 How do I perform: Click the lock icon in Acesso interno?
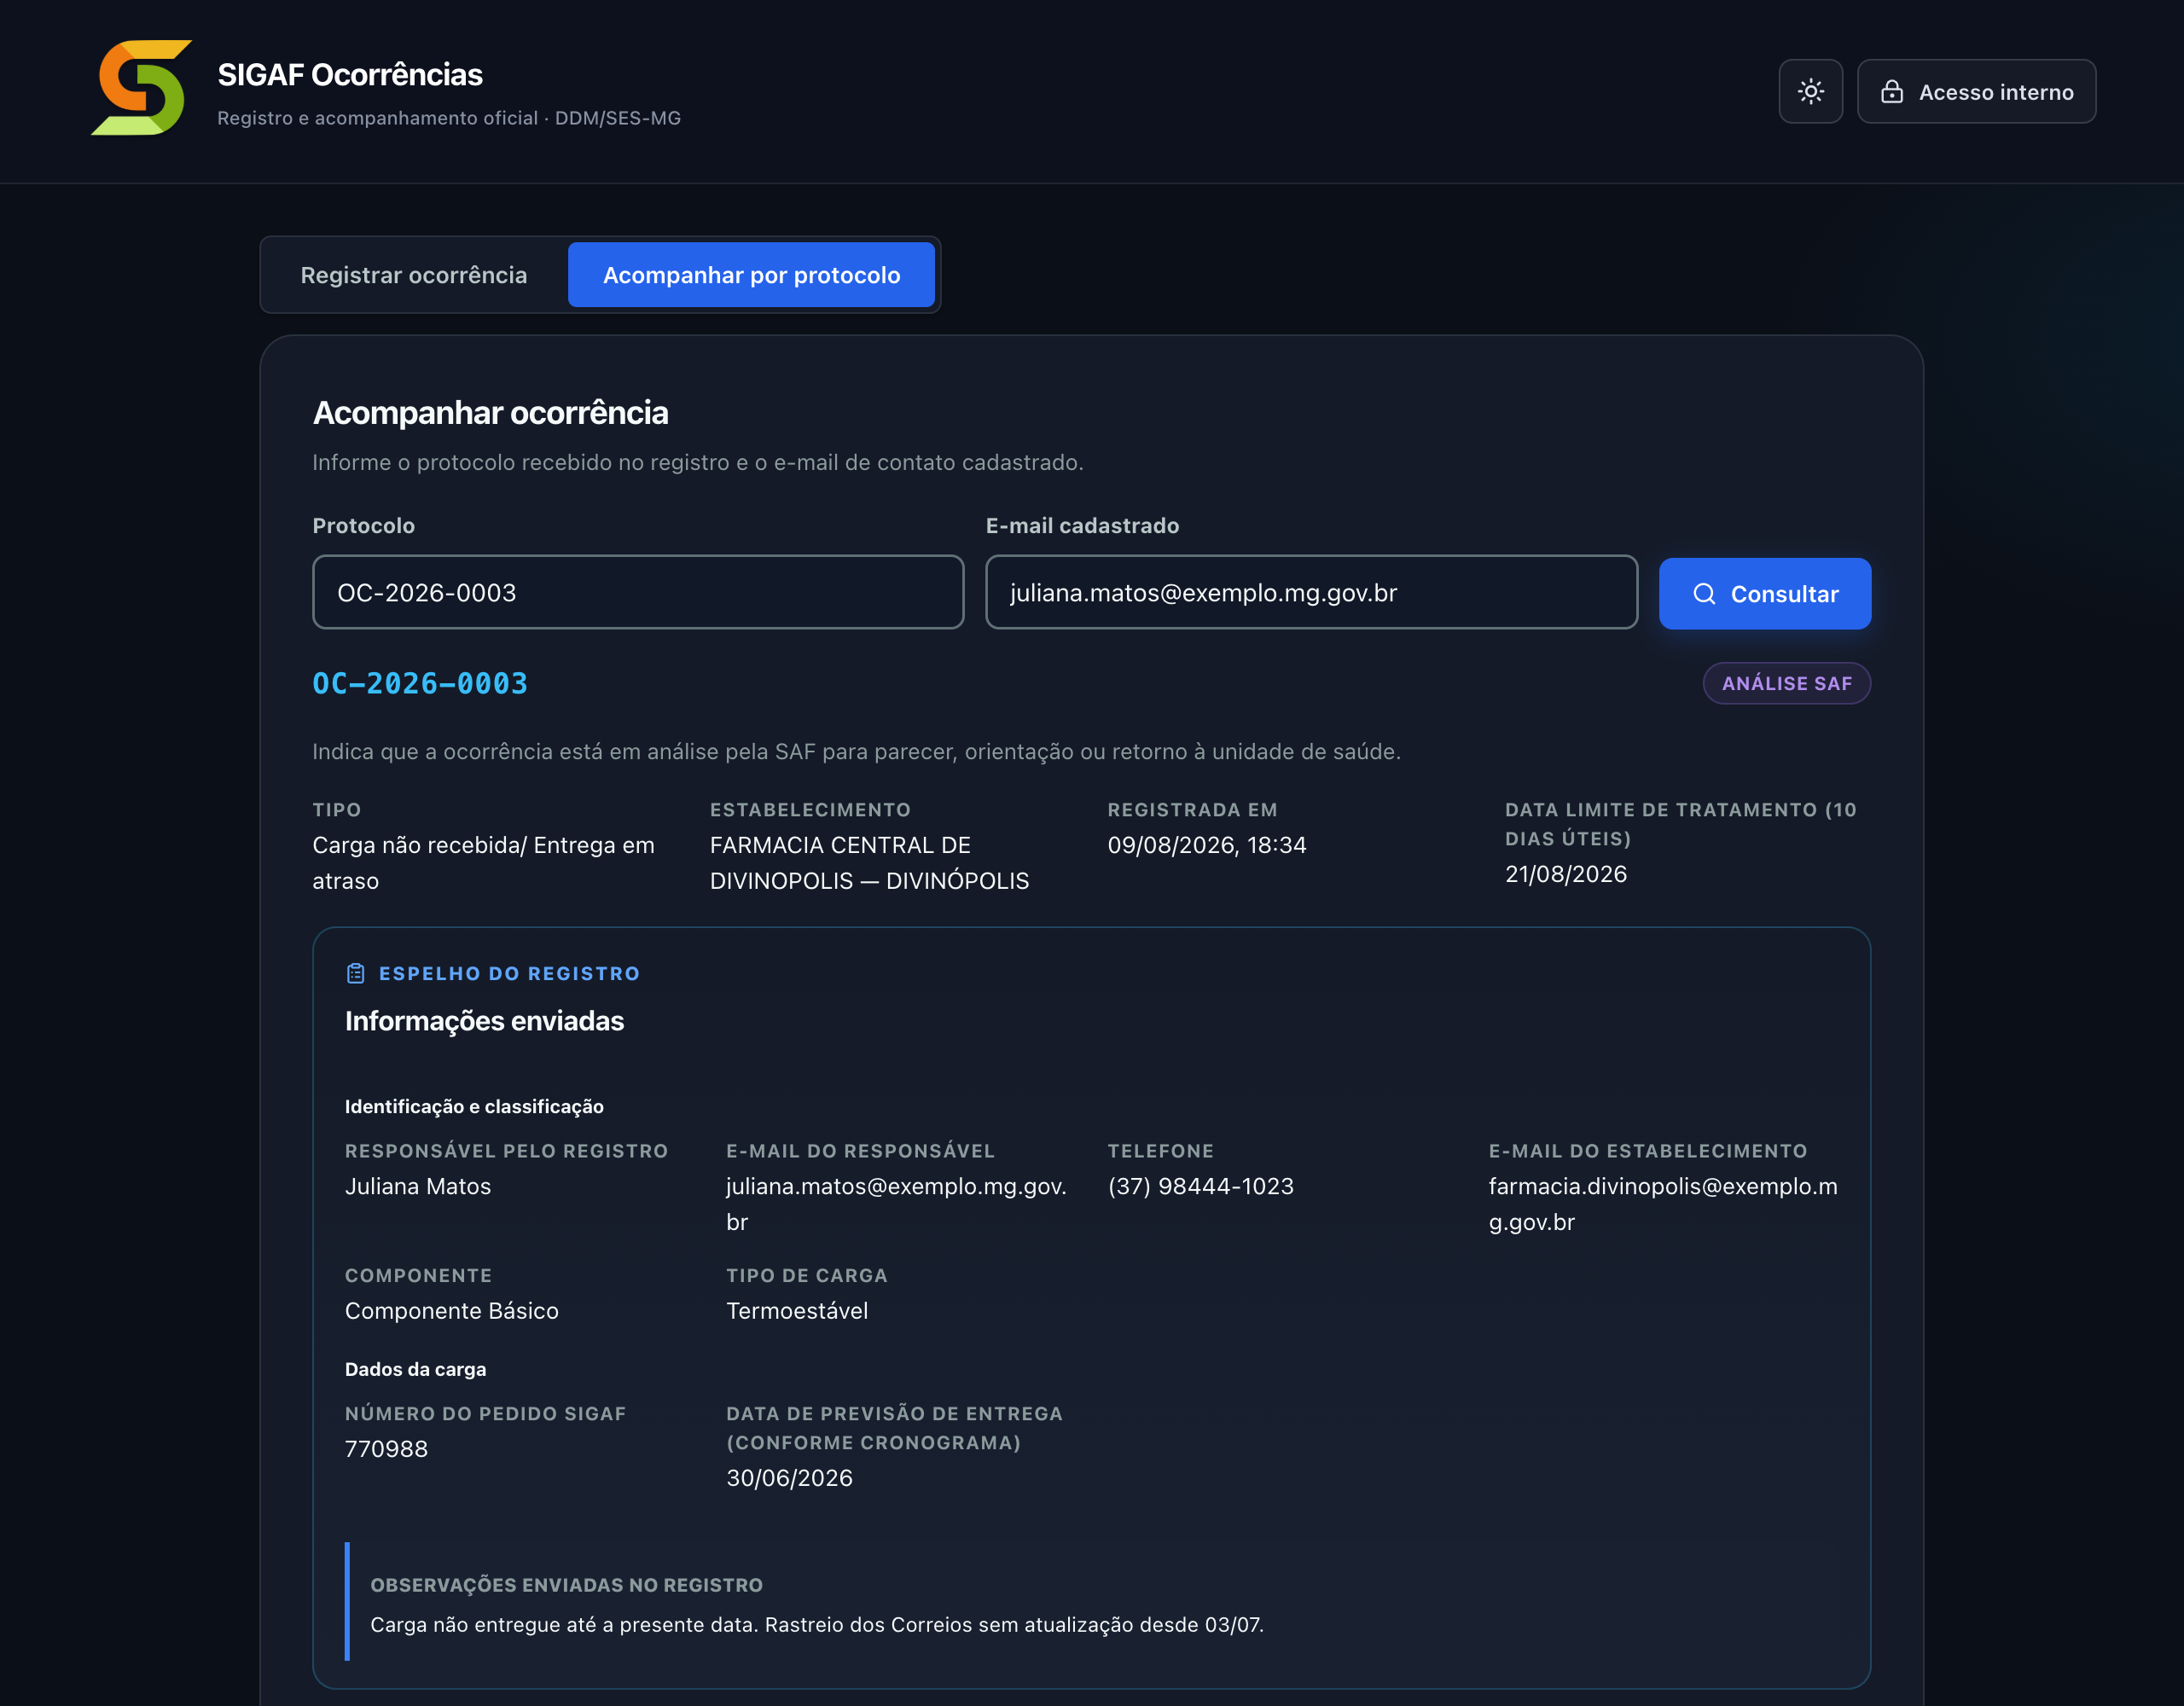coord(1891,92)
